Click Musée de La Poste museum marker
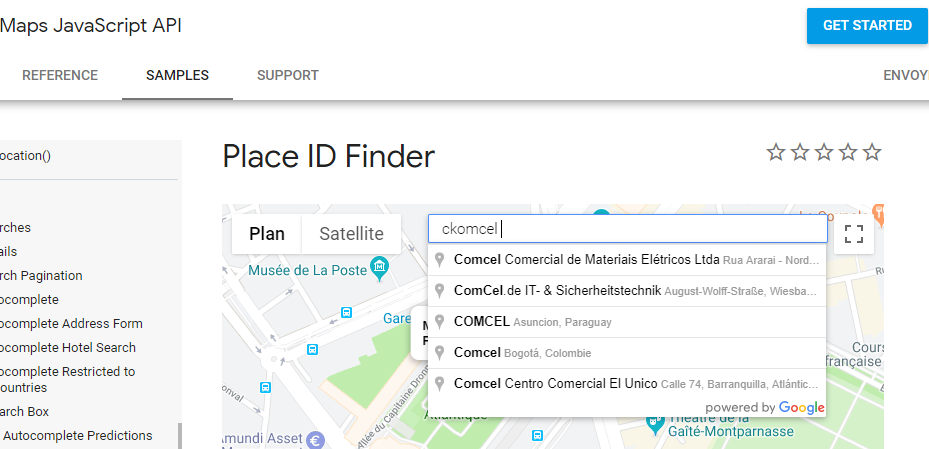The width and height of the screenshot is (929, 449). [380, 268]
